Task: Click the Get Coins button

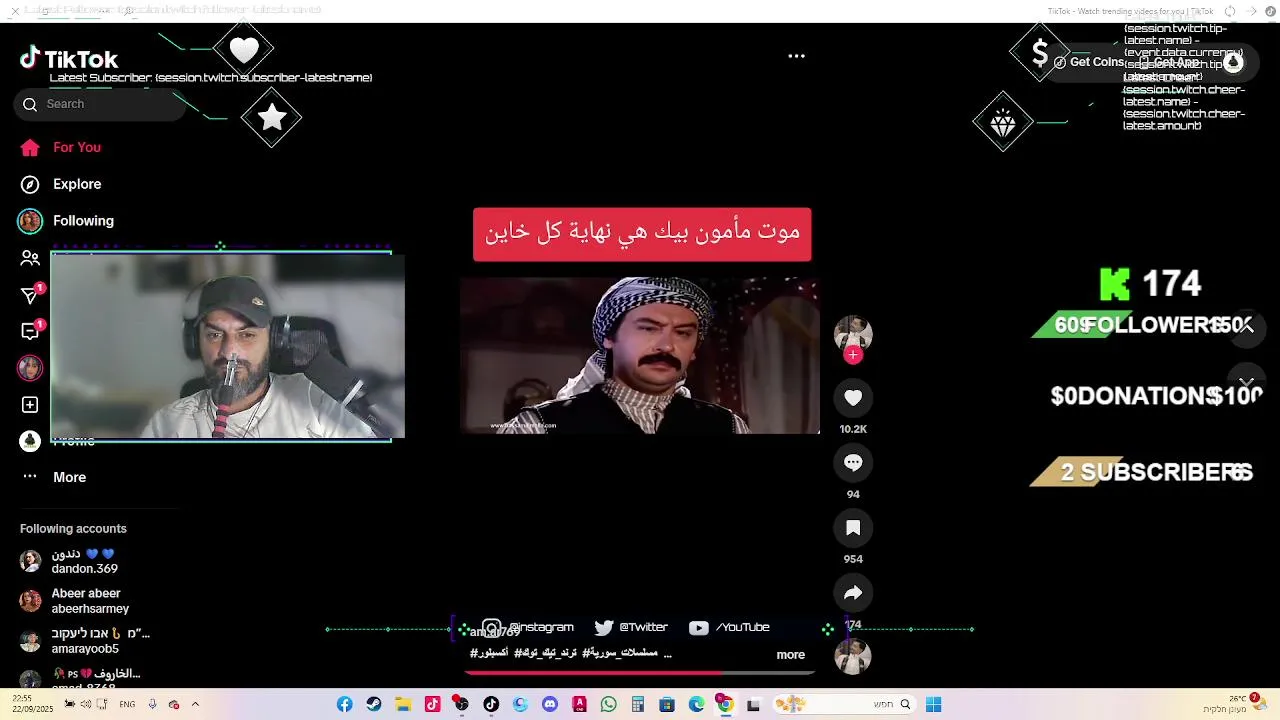Action: 1089,62
